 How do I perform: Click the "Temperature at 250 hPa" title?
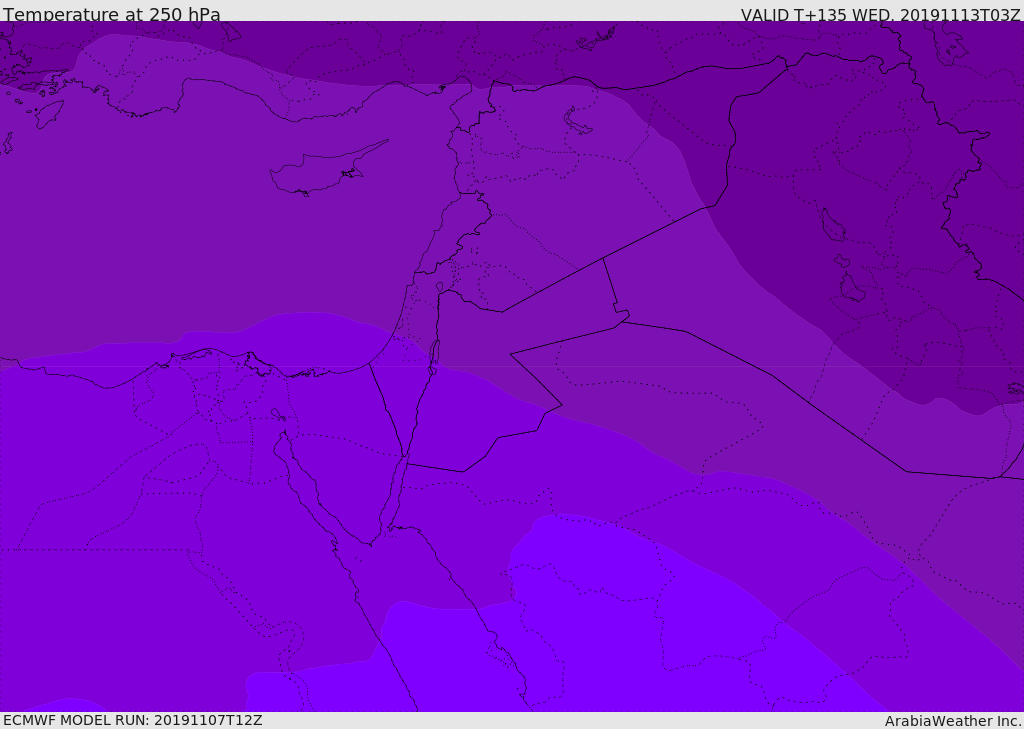[111, 15]
